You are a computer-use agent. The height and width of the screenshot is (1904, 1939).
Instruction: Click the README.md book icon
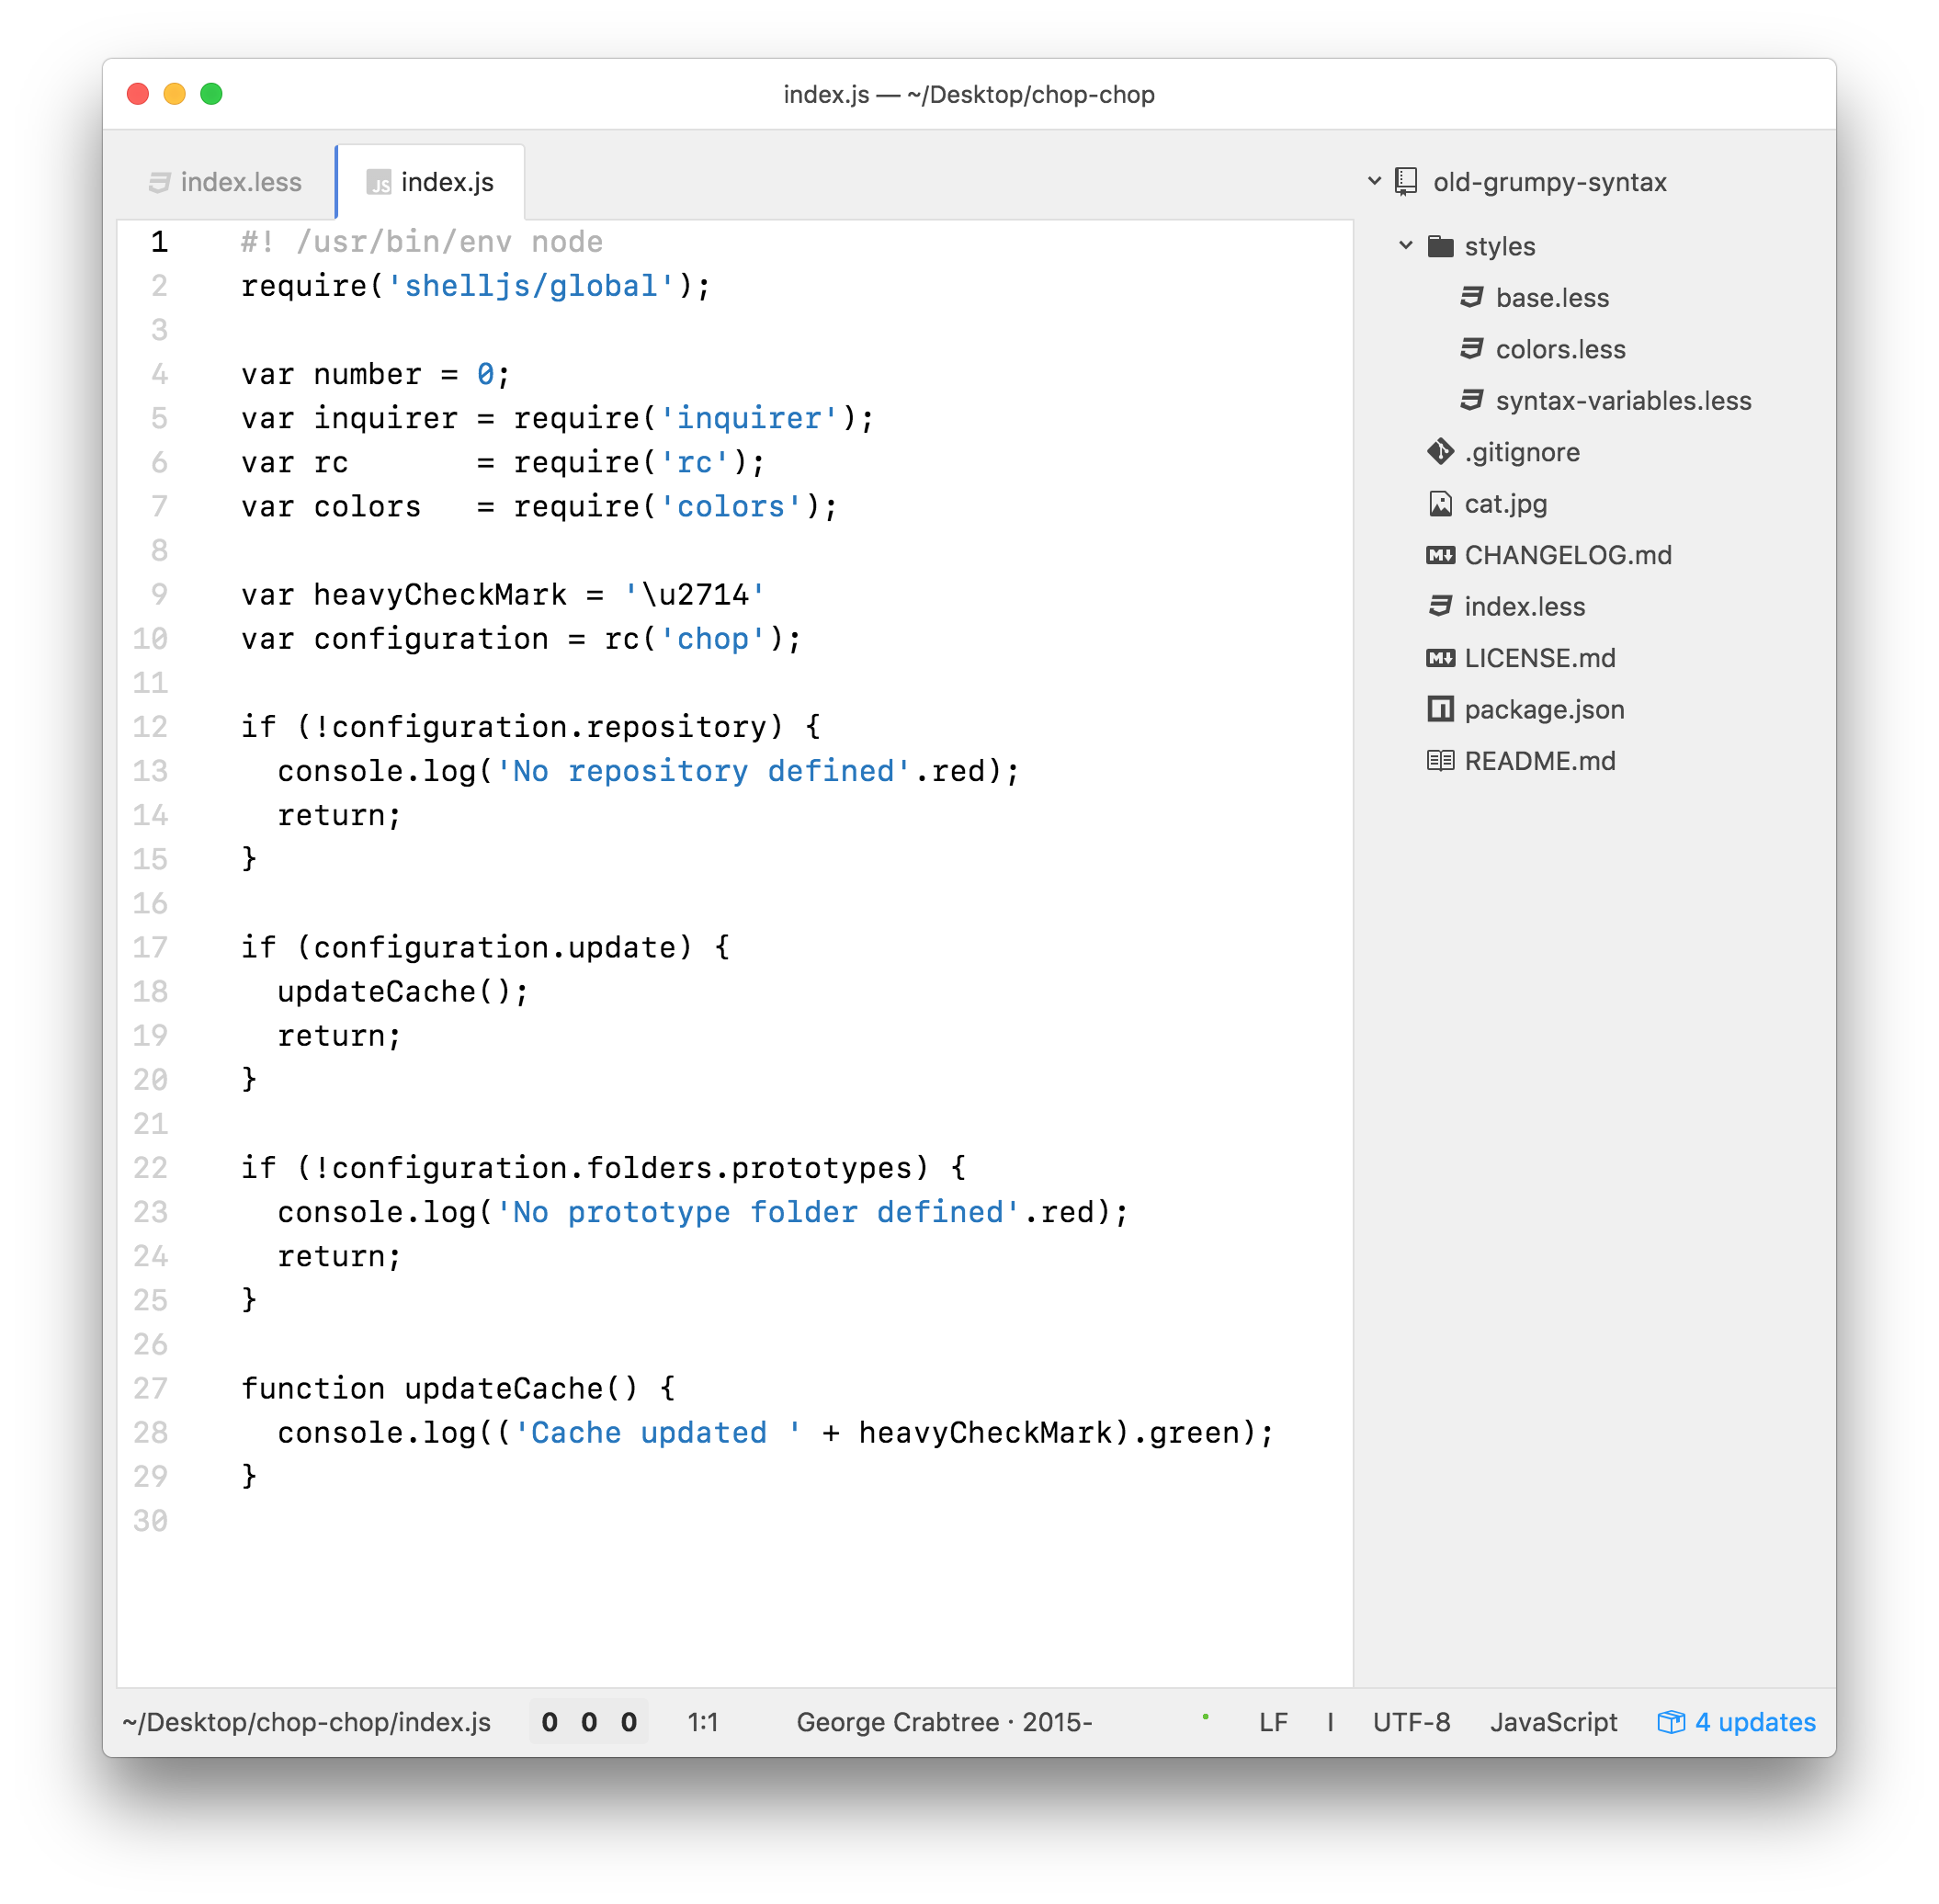tap(1440, 761)
